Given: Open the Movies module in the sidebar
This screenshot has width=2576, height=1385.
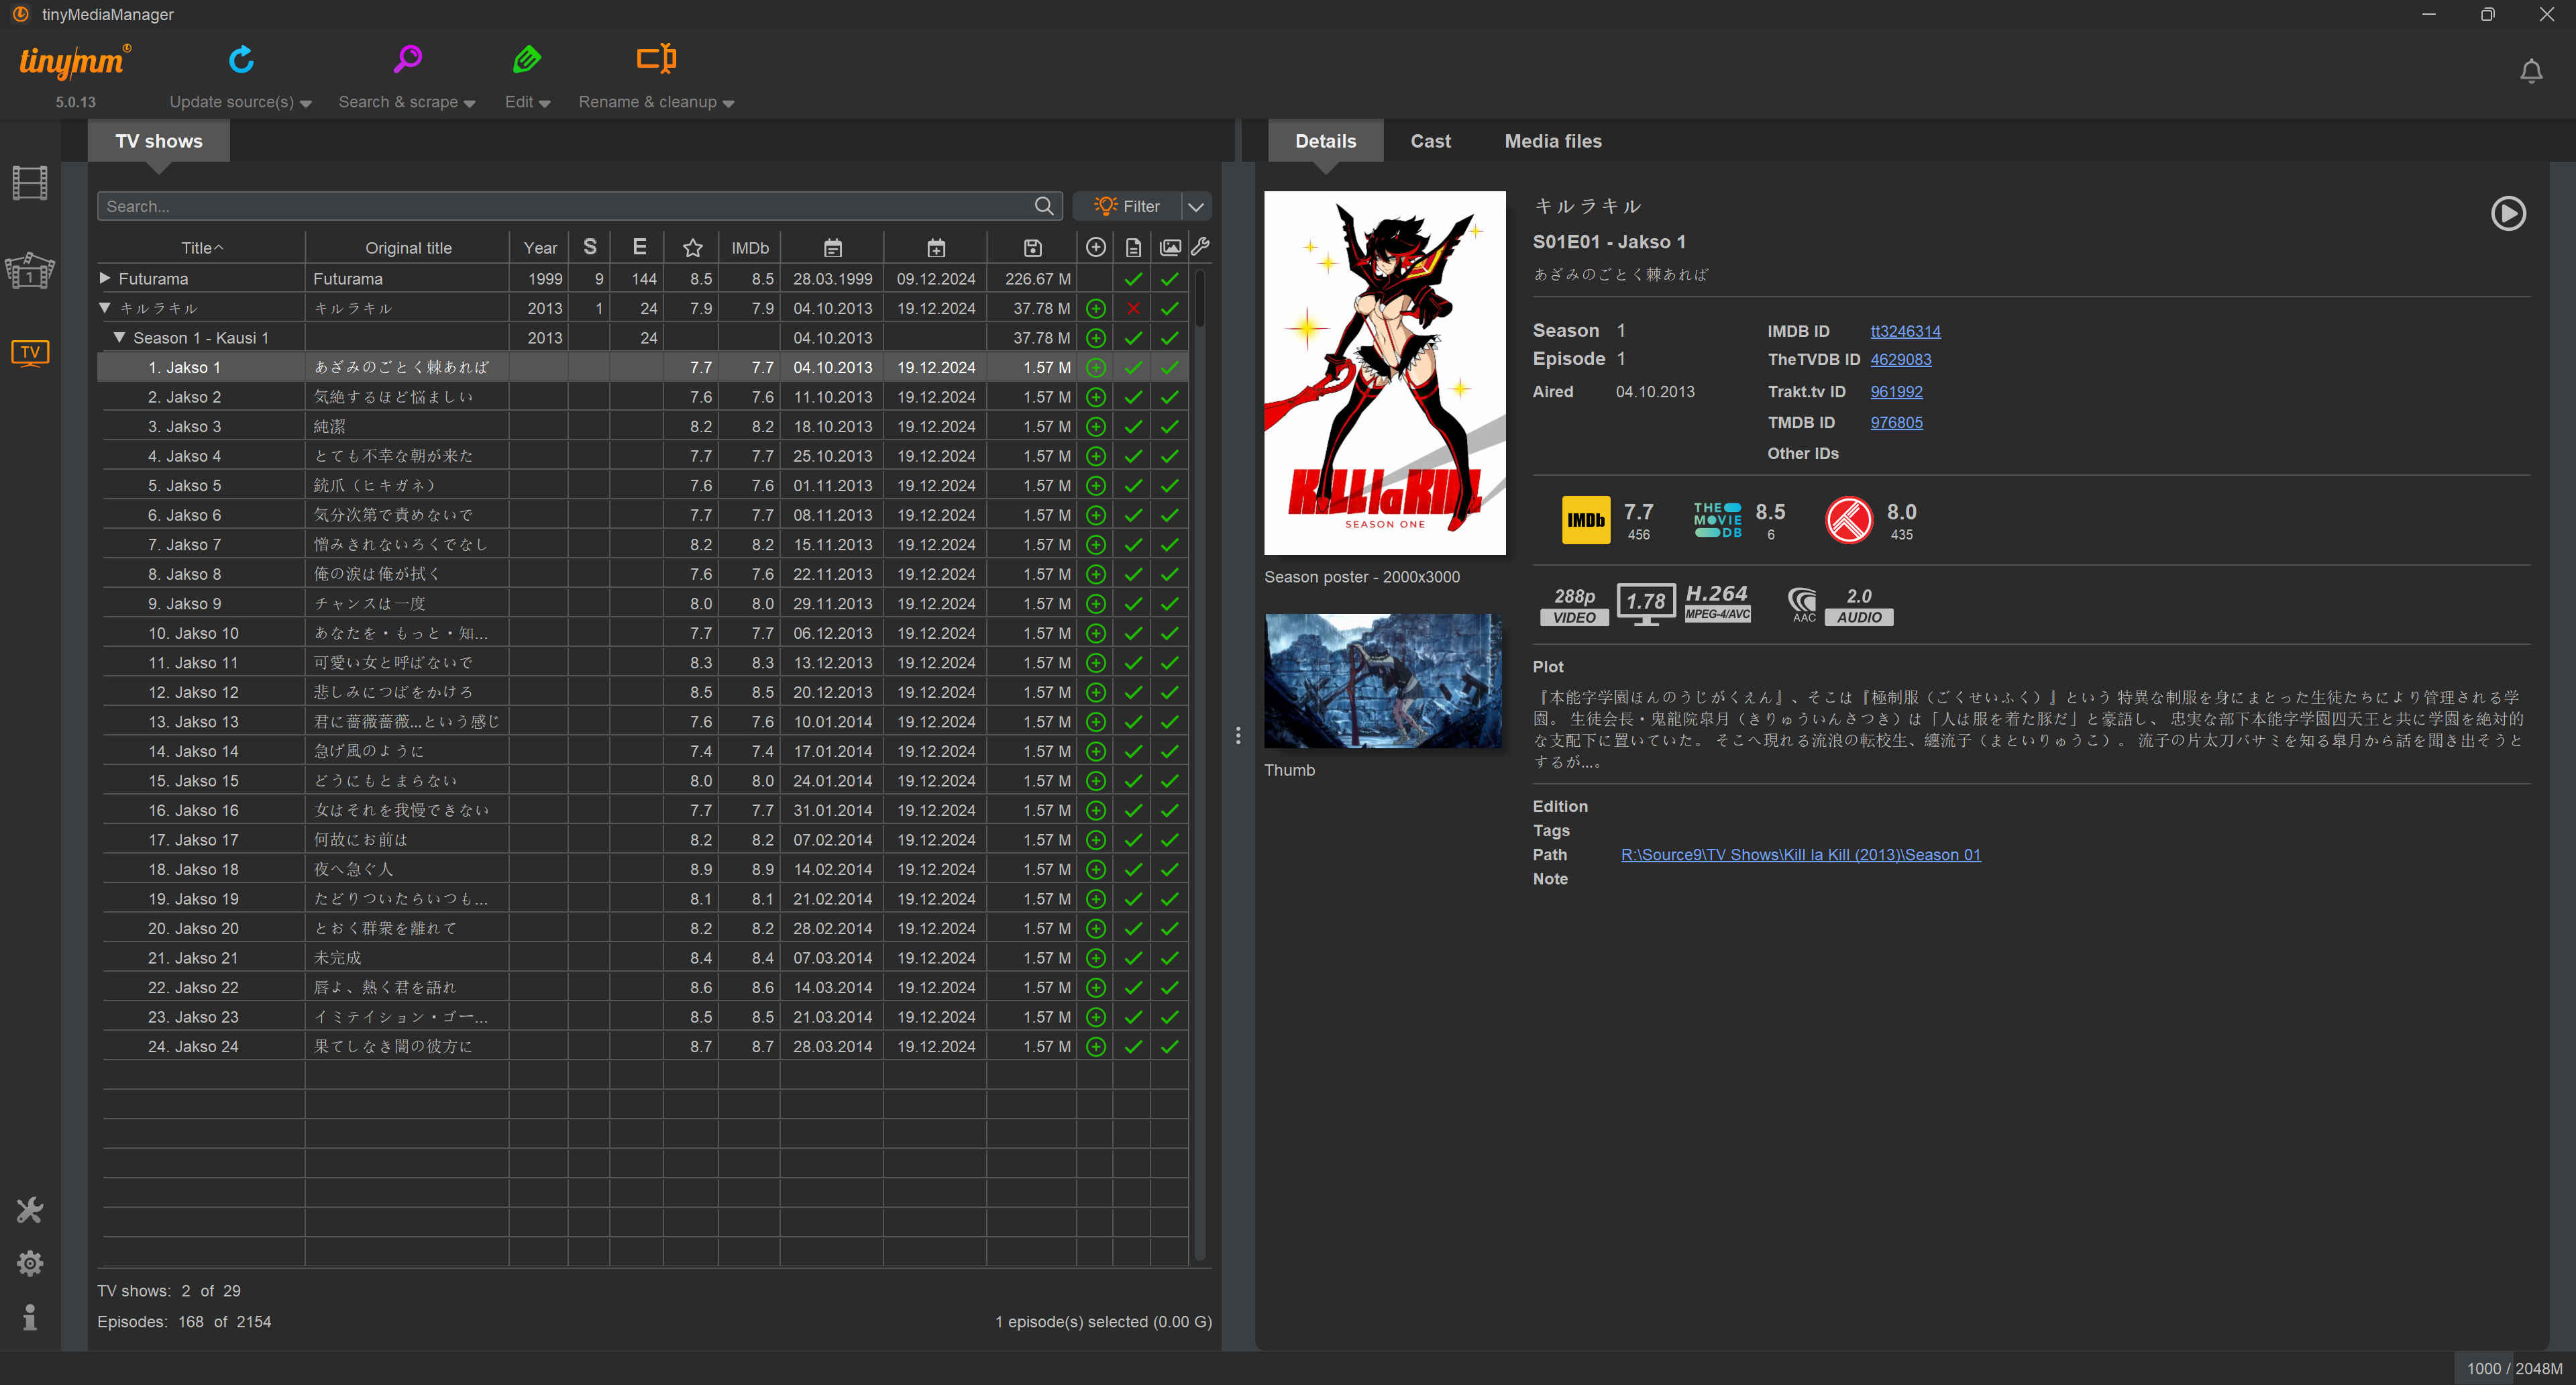Looking at the screenshot, I should (x=30, y=183).
